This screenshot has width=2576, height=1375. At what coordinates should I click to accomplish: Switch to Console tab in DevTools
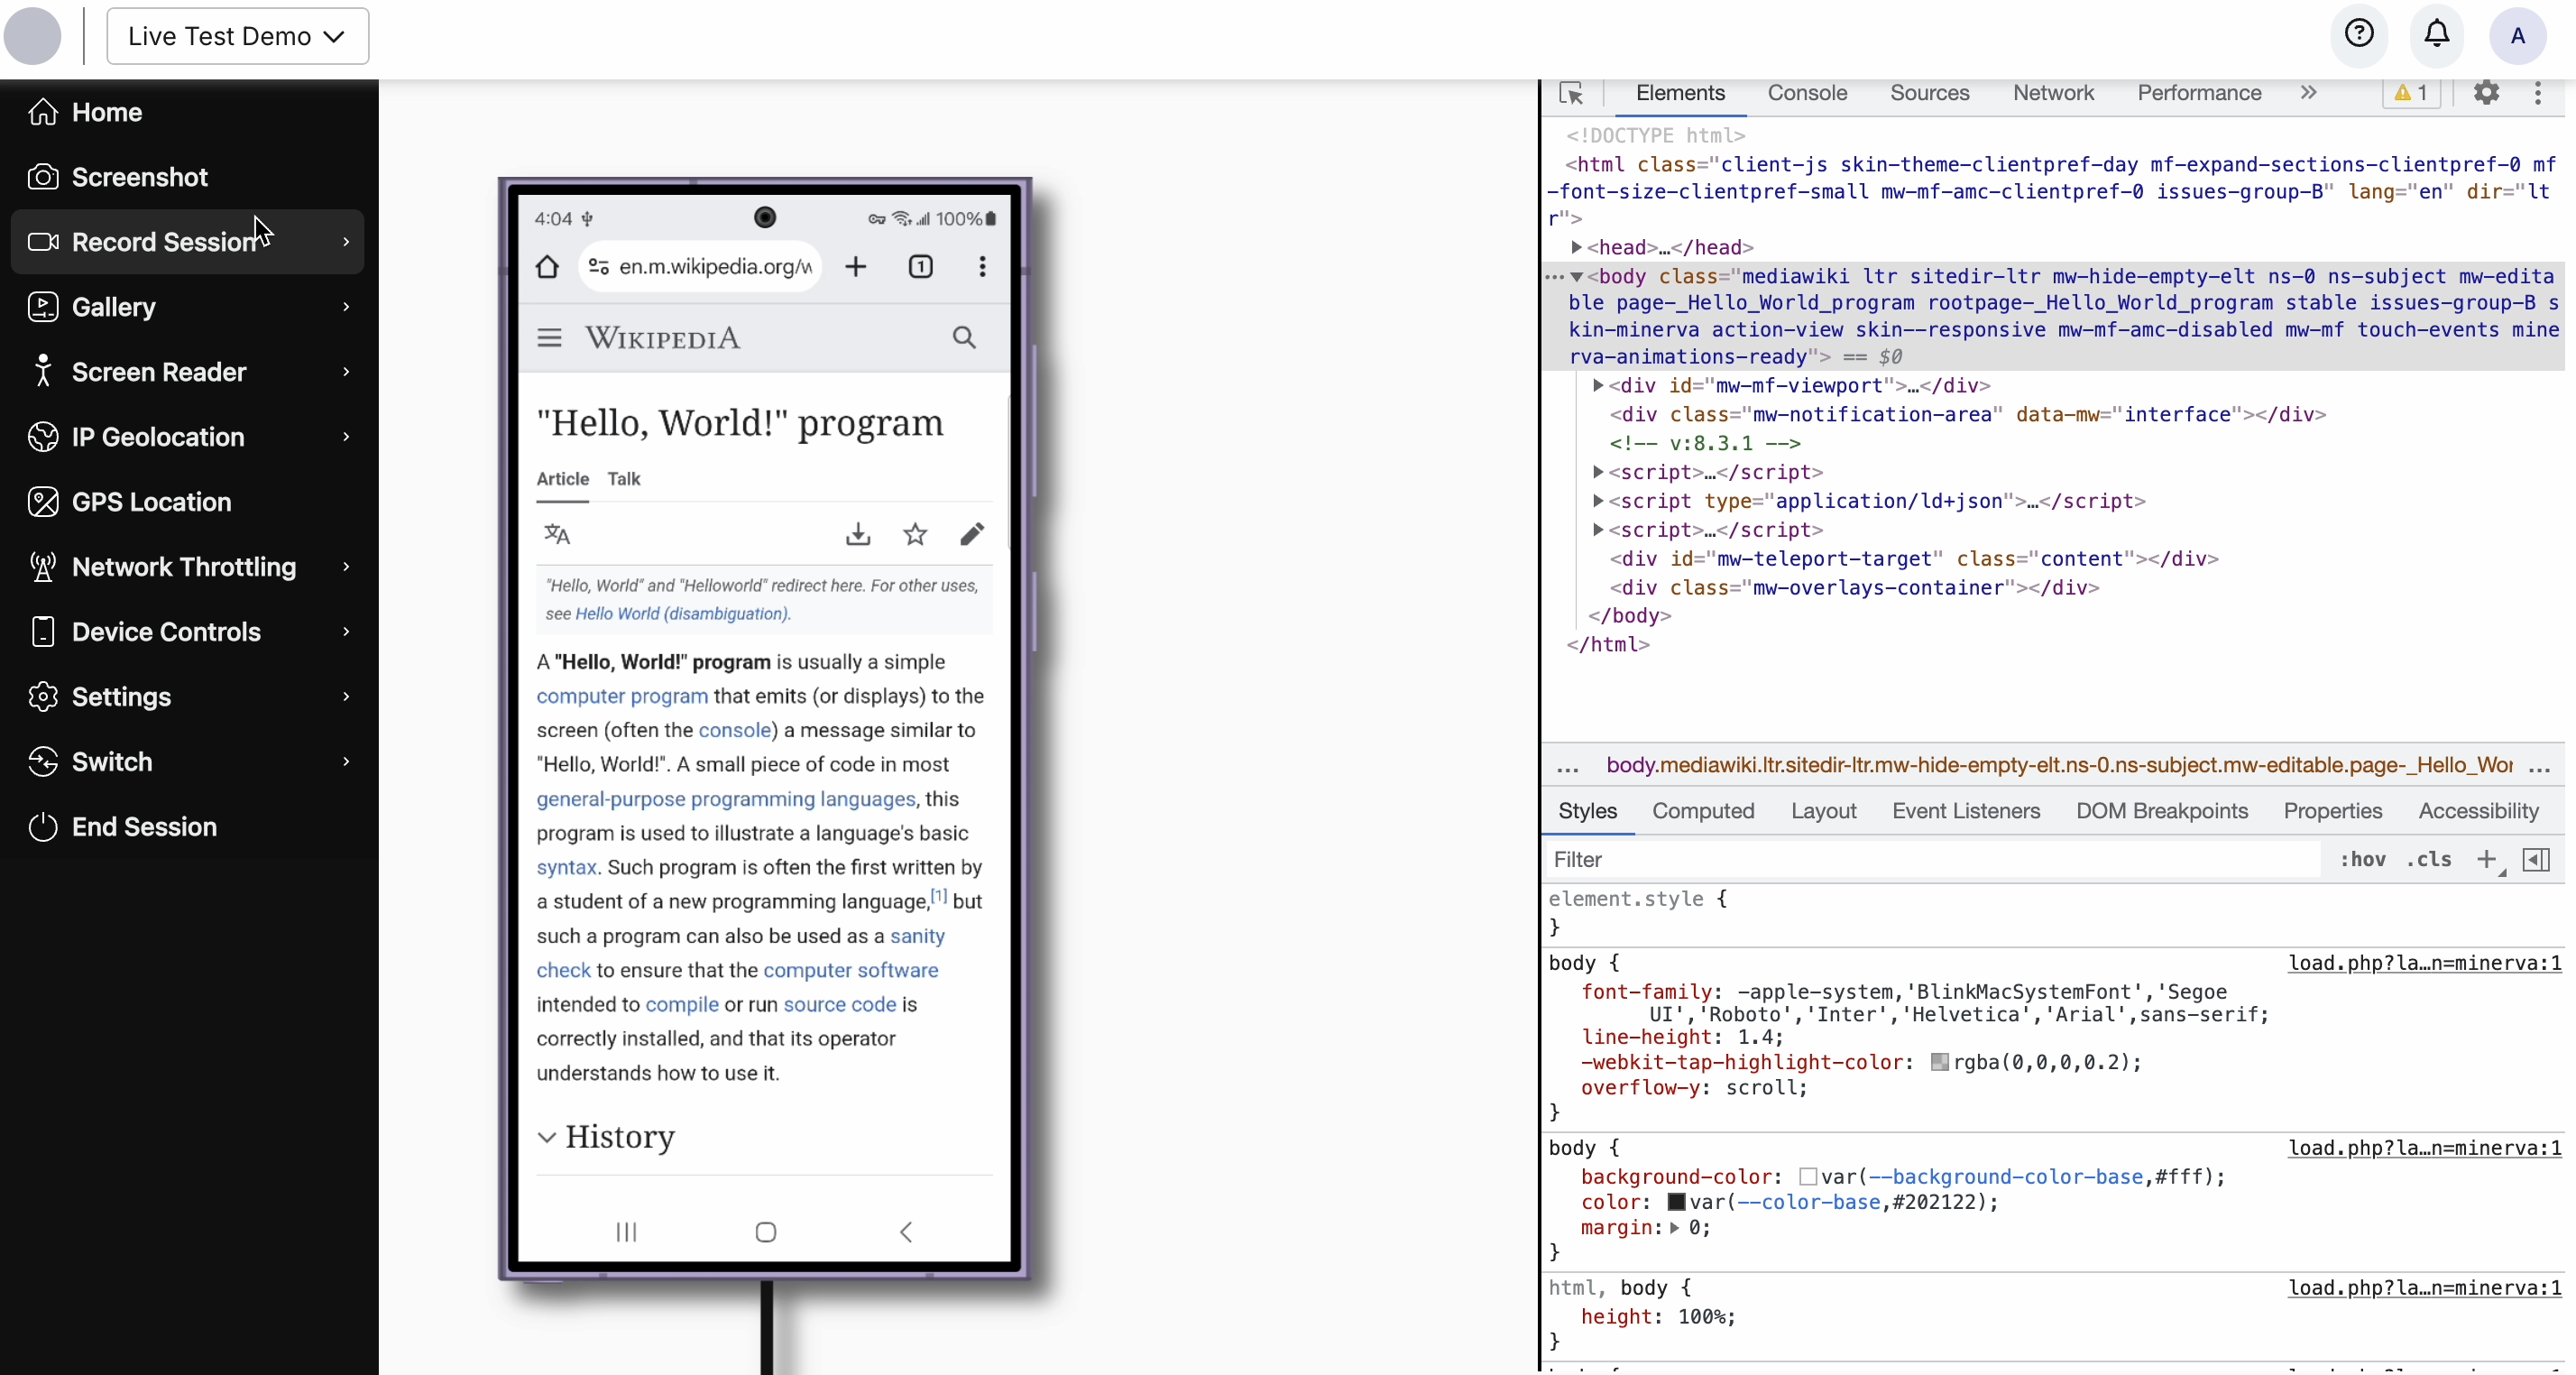tap(1806, 92)
